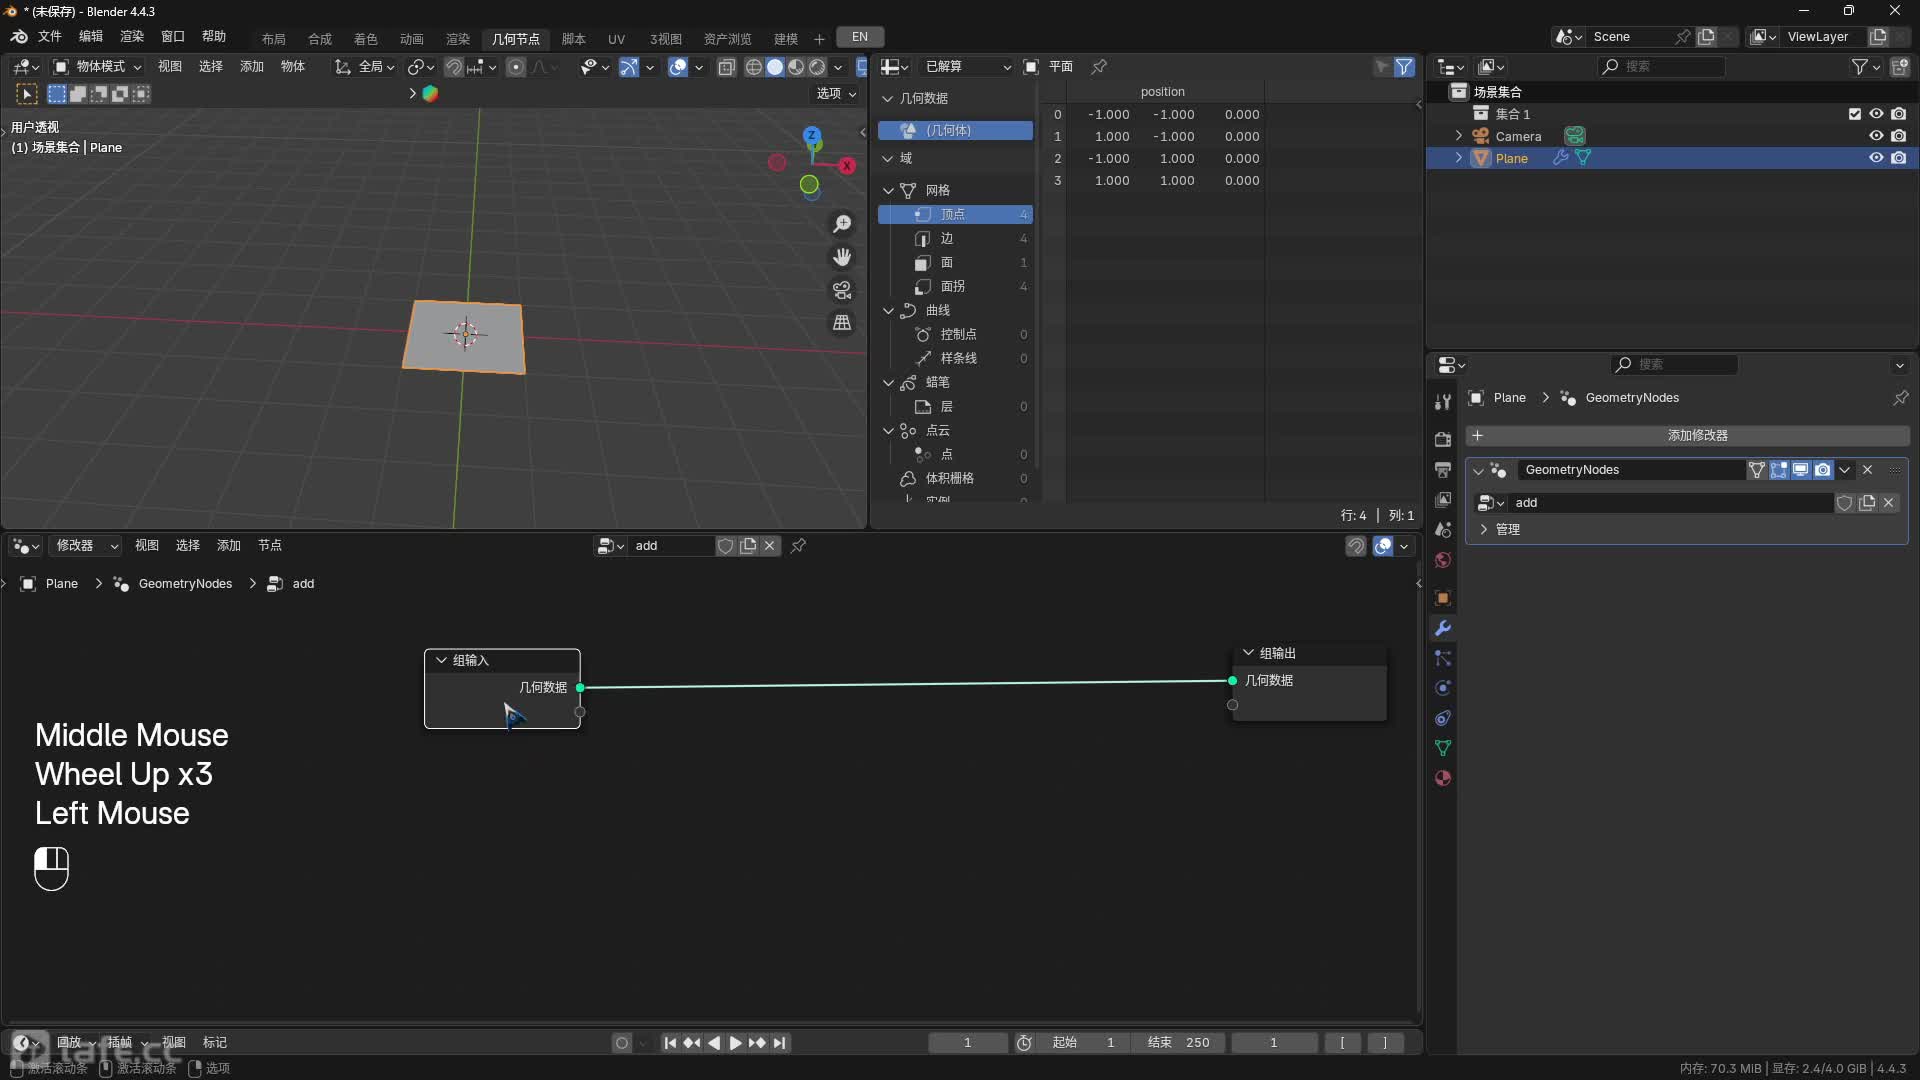Open the 文件 menu
This screenshot has width=1920, height=1080.
pos(50,37)
